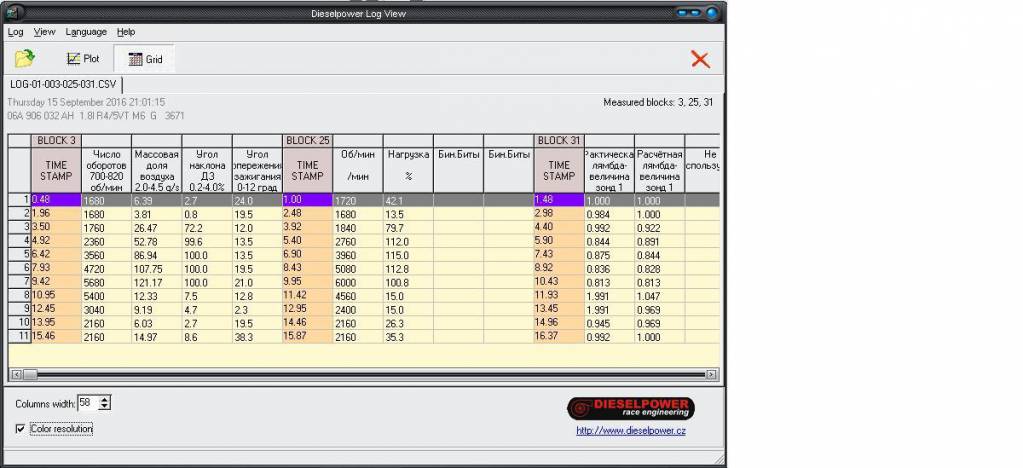
Task: Switch to Plot view
Action: [x=83, y=59]
